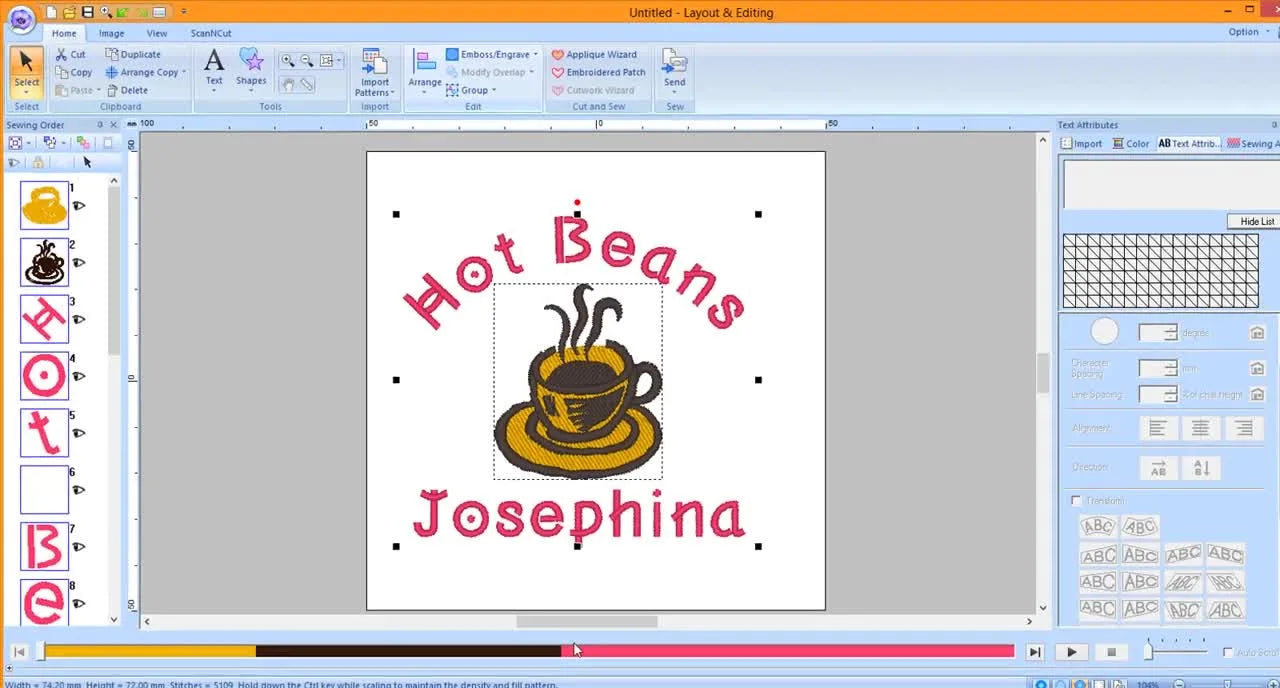Click the zoom in magnifier
Screen dimensions: 1280x688
coord(288,61)
